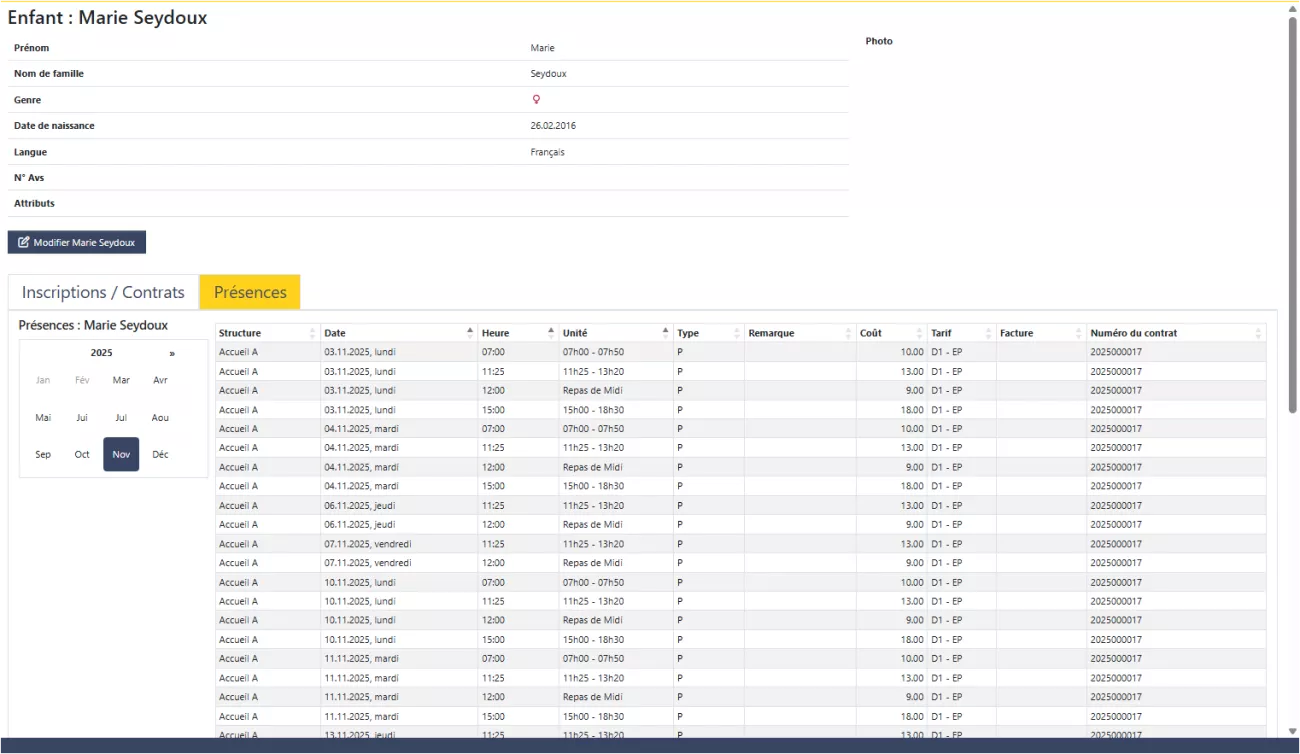Choose Oct in the month calendar
This screenshot has height=754, width=1300.
[x=82, y=455]
